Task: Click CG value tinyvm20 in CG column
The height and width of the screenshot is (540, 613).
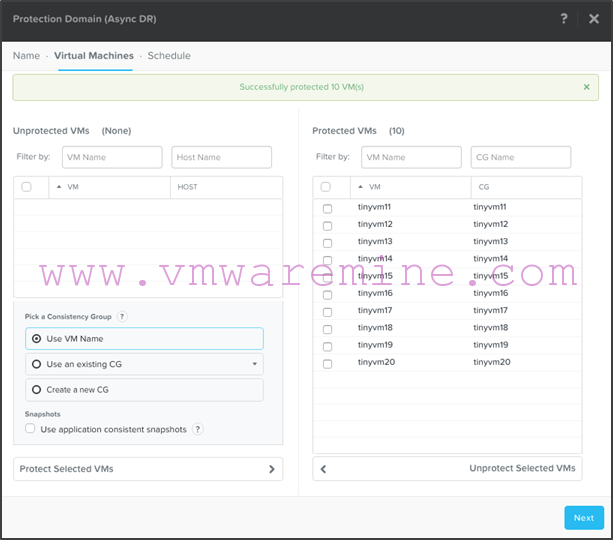Action: [492, 362]
